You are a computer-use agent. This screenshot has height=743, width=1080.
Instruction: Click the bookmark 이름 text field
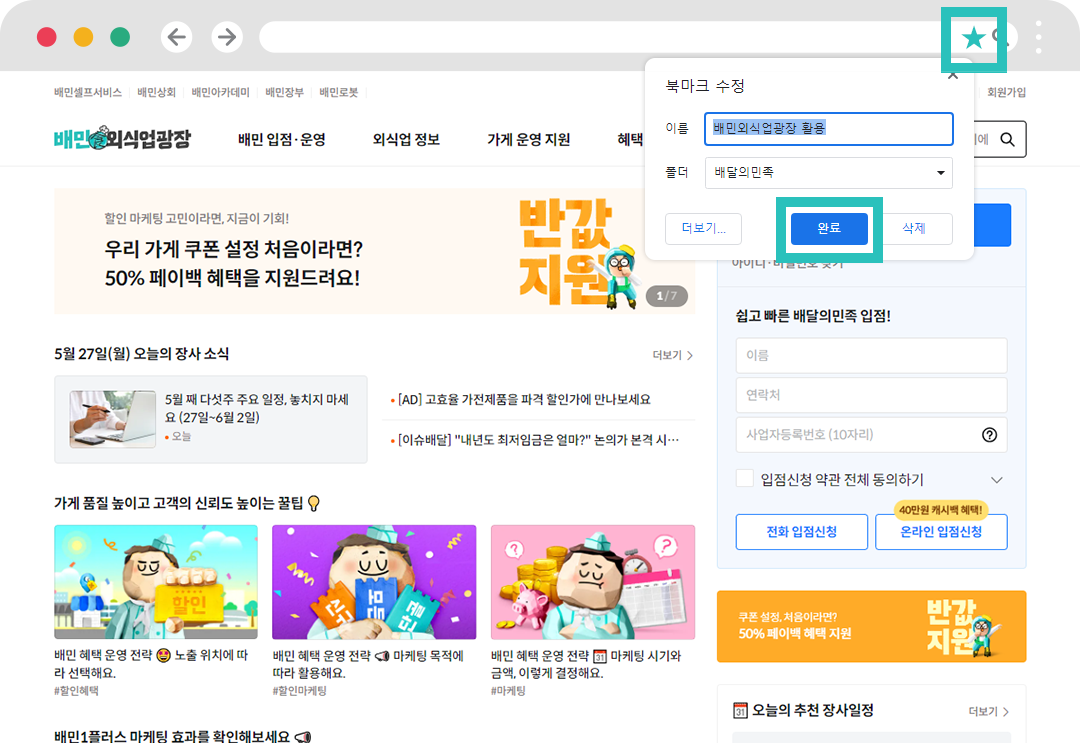[829, 129]
